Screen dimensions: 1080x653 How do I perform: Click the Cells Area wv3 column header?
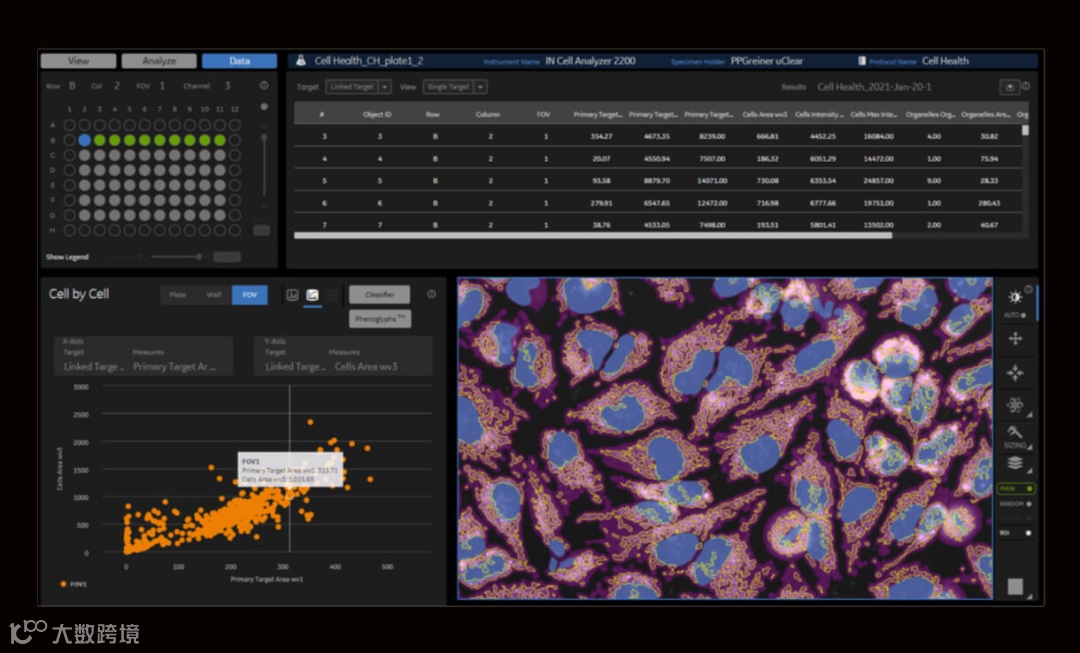click(765, 114)
